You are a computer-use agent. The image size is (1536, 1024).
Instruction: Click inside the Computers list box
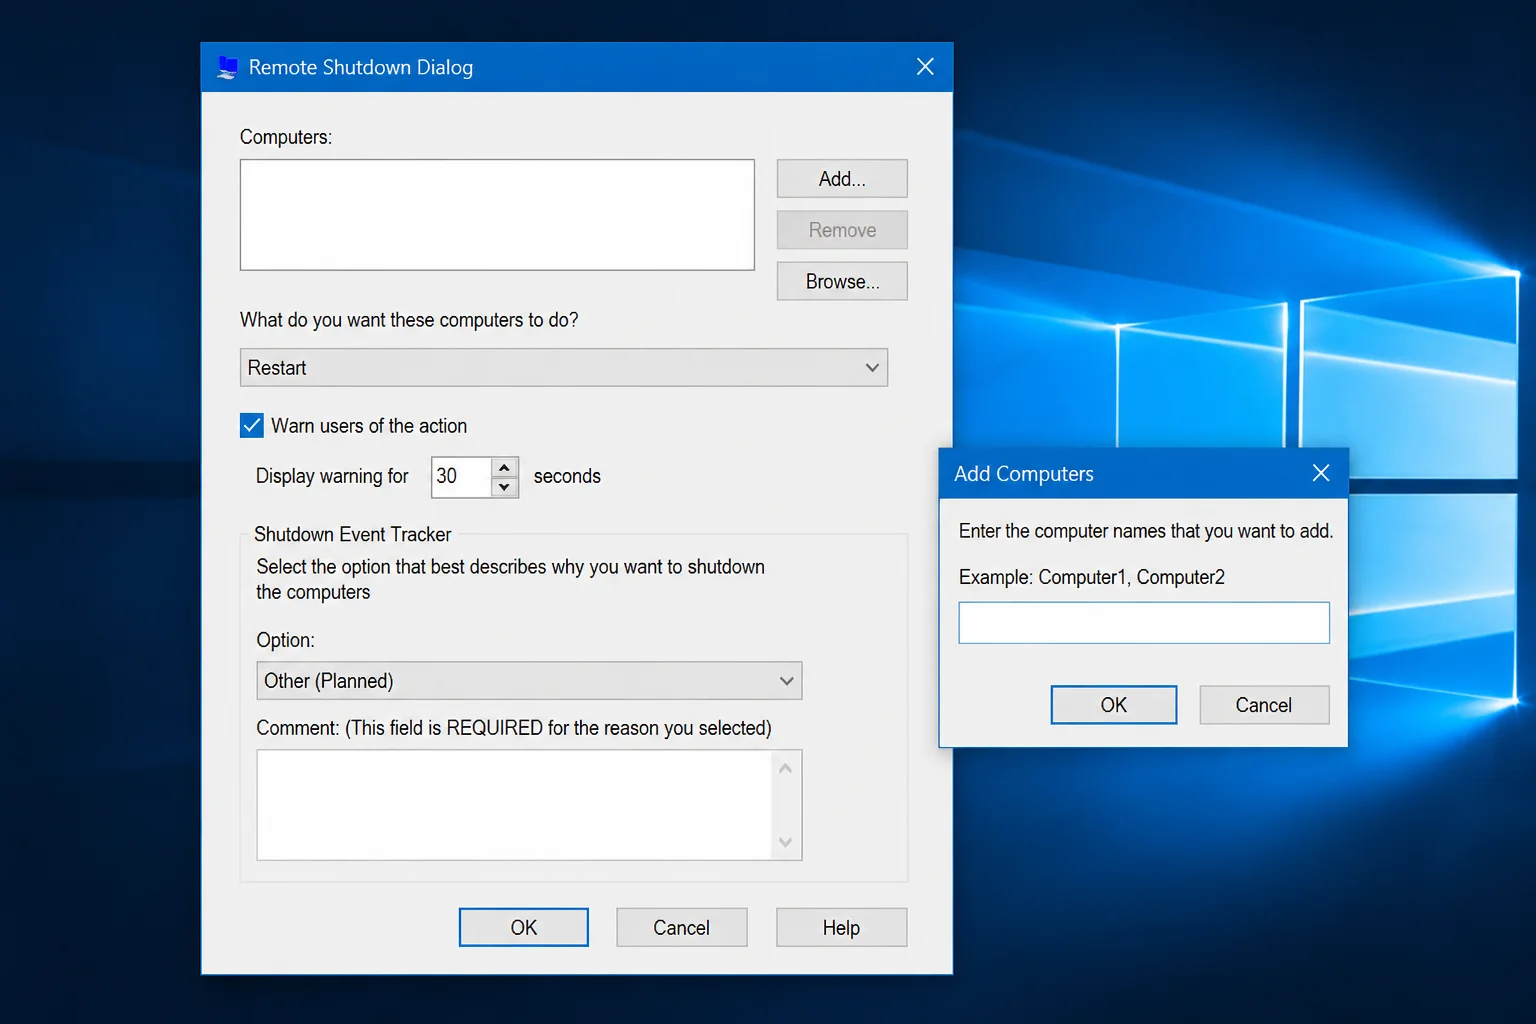[x=497, y=215]
